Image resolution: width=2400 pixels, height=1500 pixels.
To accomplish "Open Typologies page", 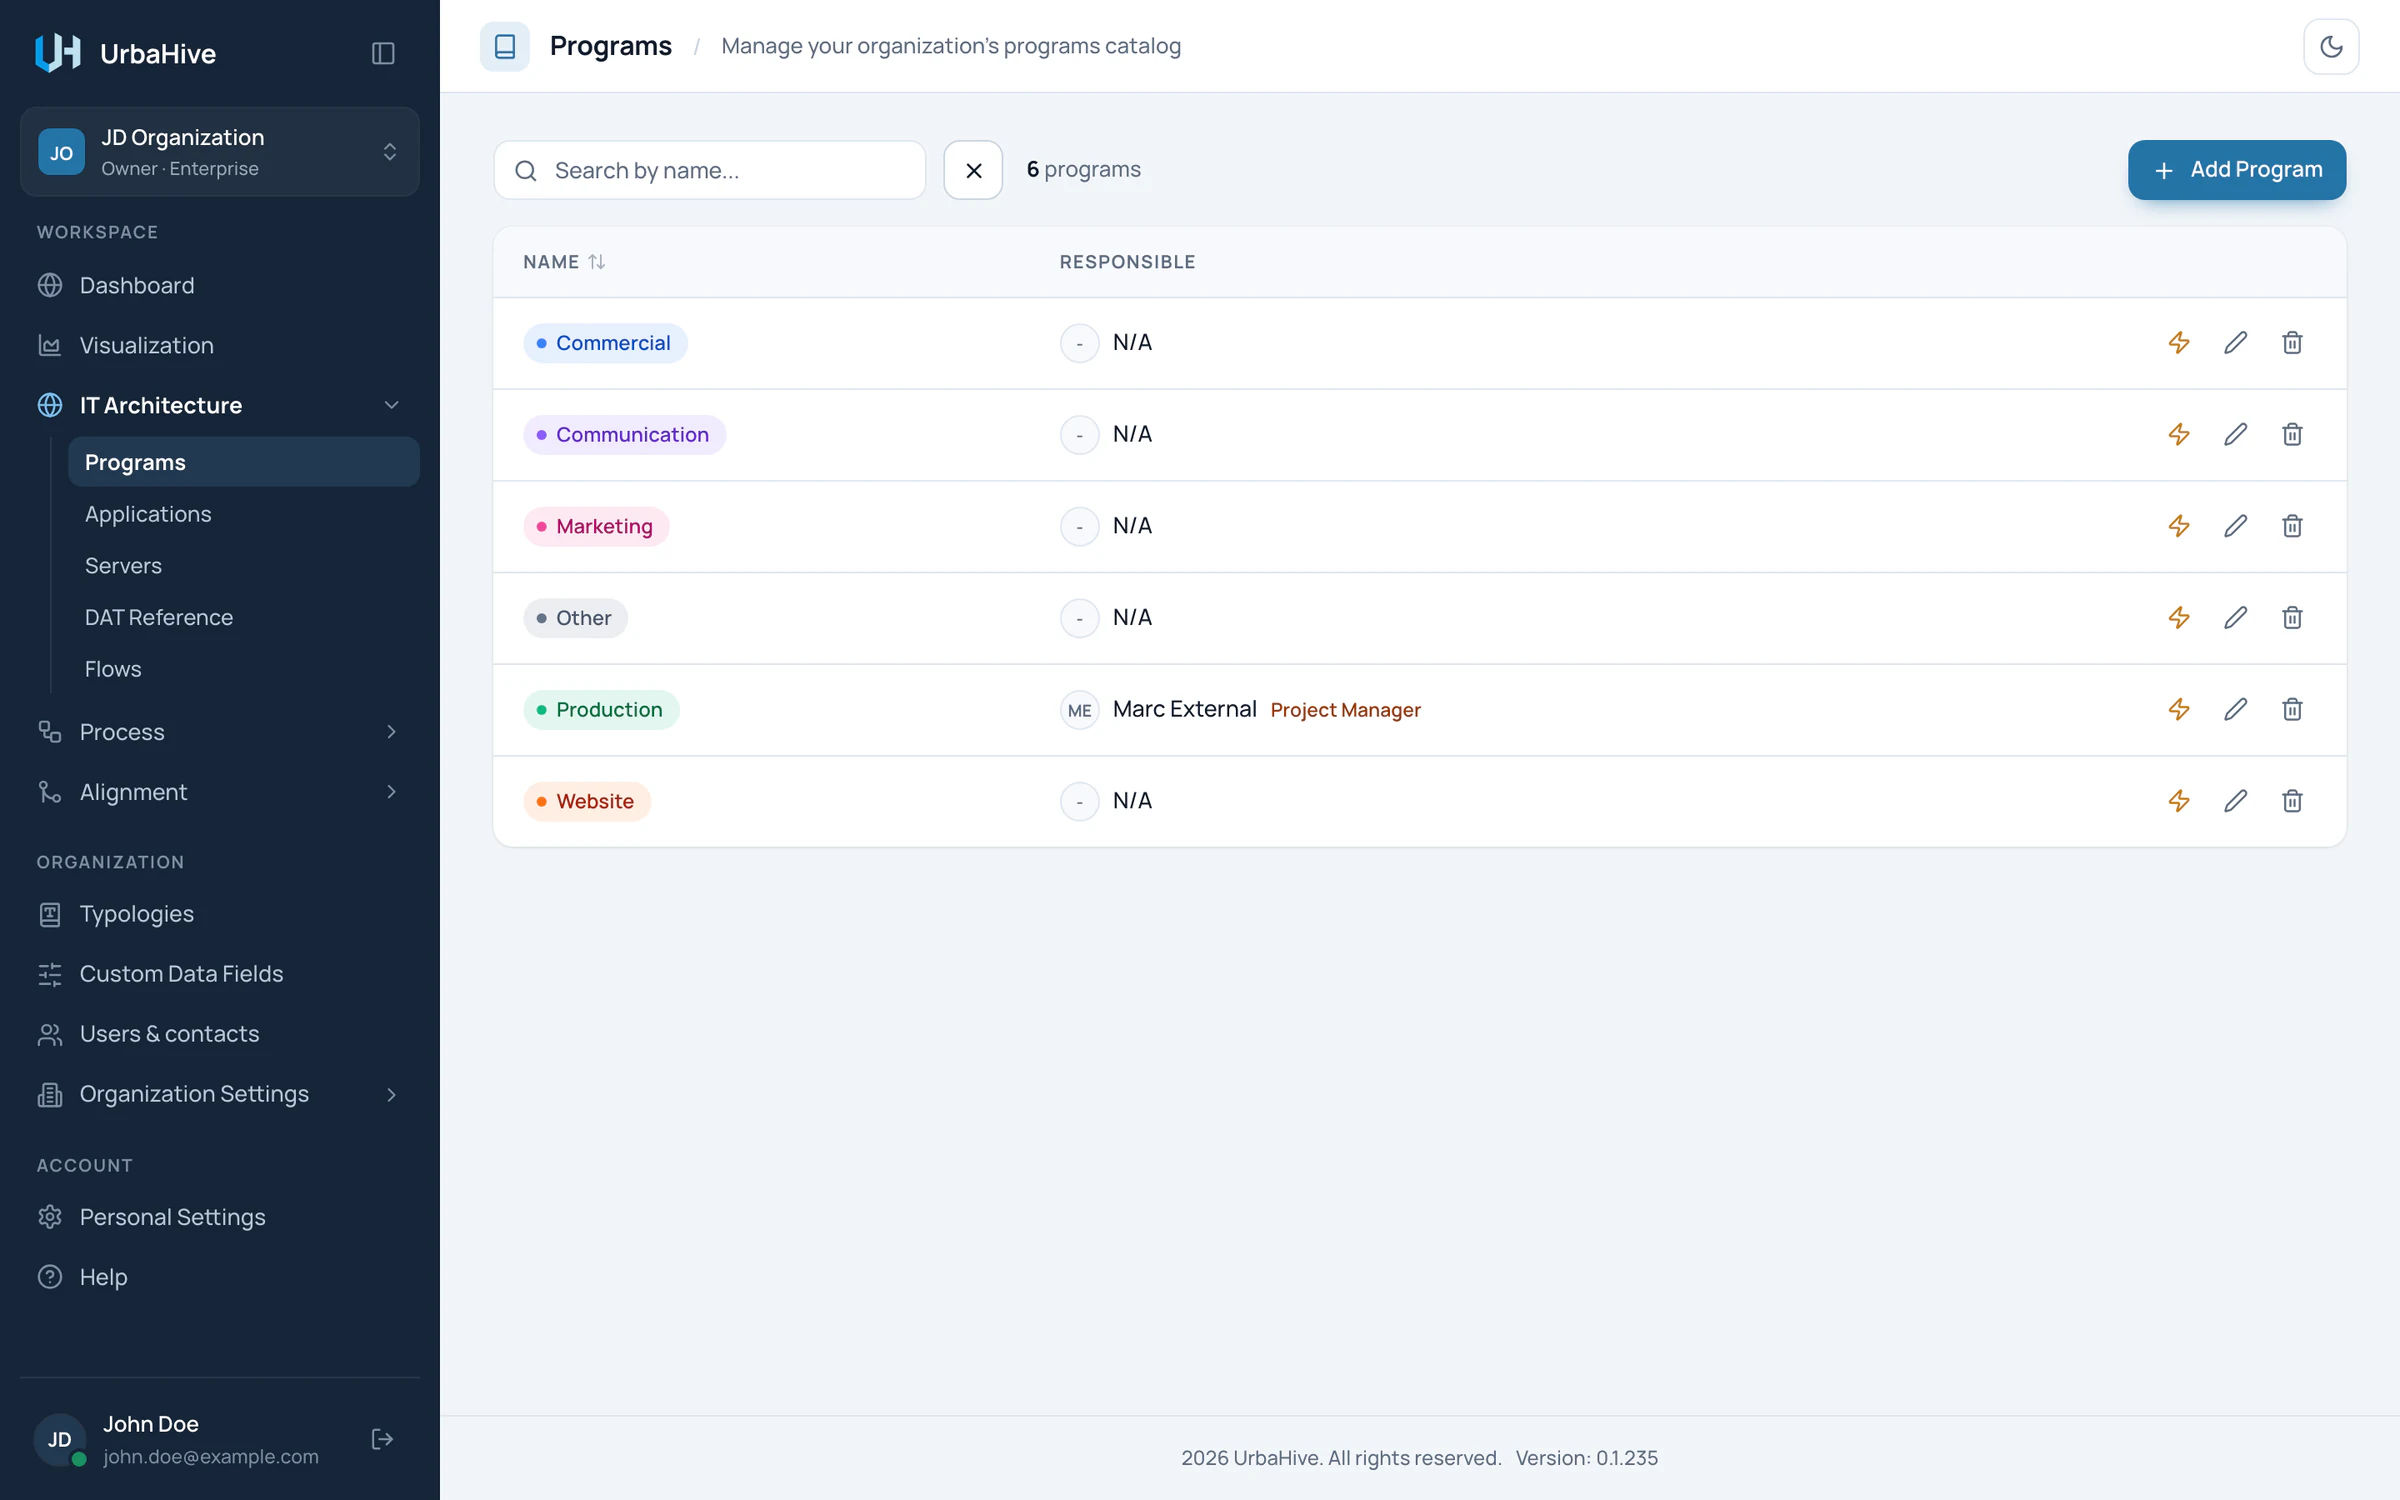I will pyautogui.click(x=220, y=914).
